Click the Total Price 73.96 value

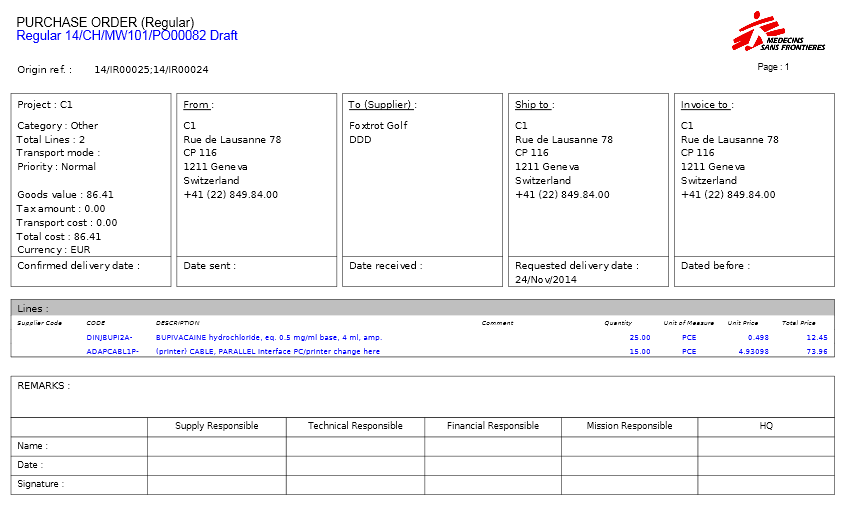coord(816,352)
